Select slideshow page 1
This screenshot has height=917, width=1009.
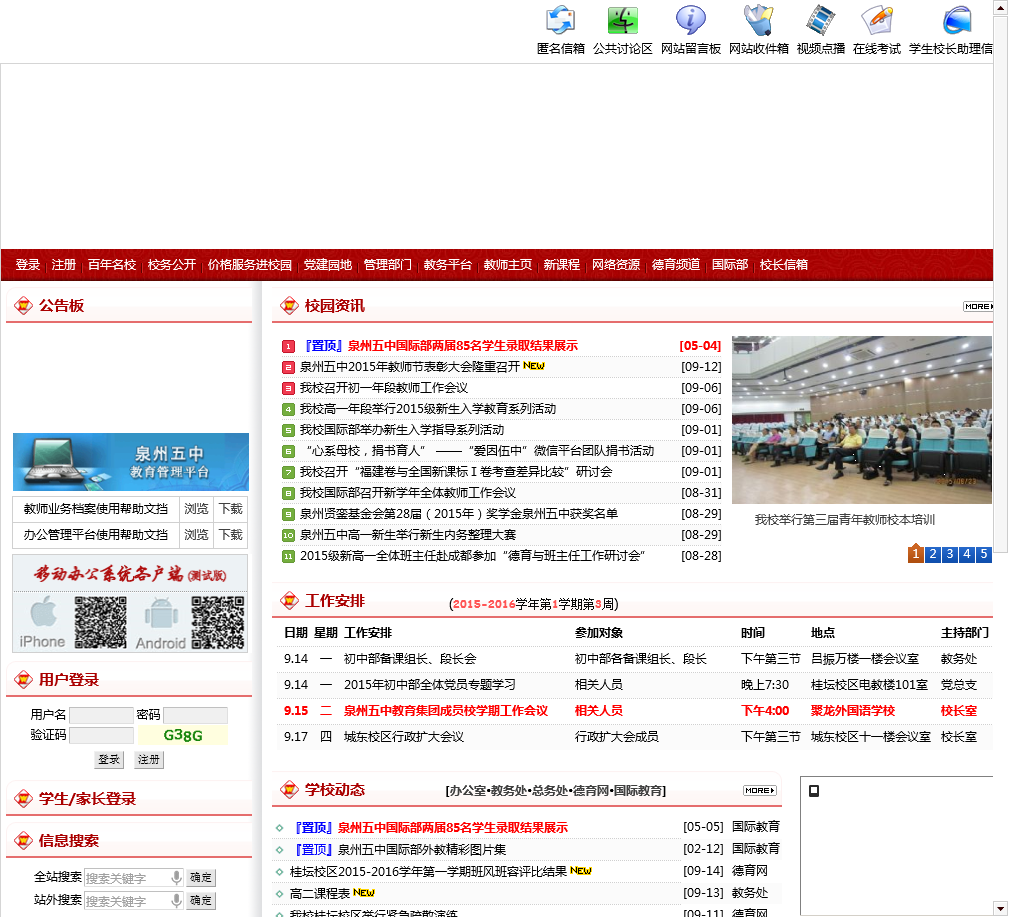916,554
